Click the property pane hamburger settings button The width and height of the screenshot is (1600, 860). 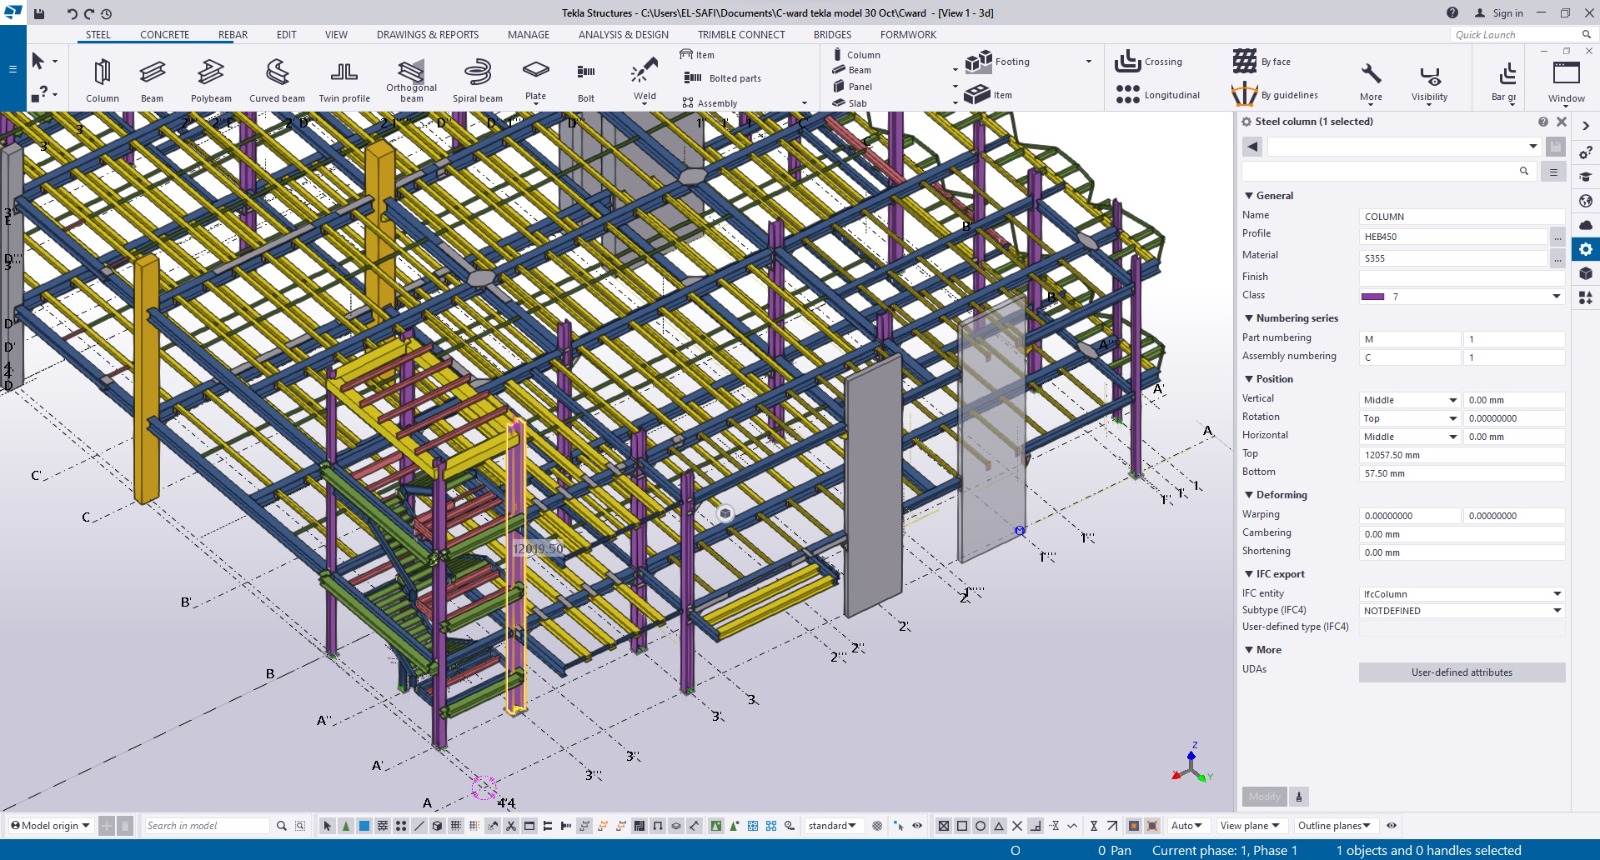pyautogui.click(x=1553, y=172)
